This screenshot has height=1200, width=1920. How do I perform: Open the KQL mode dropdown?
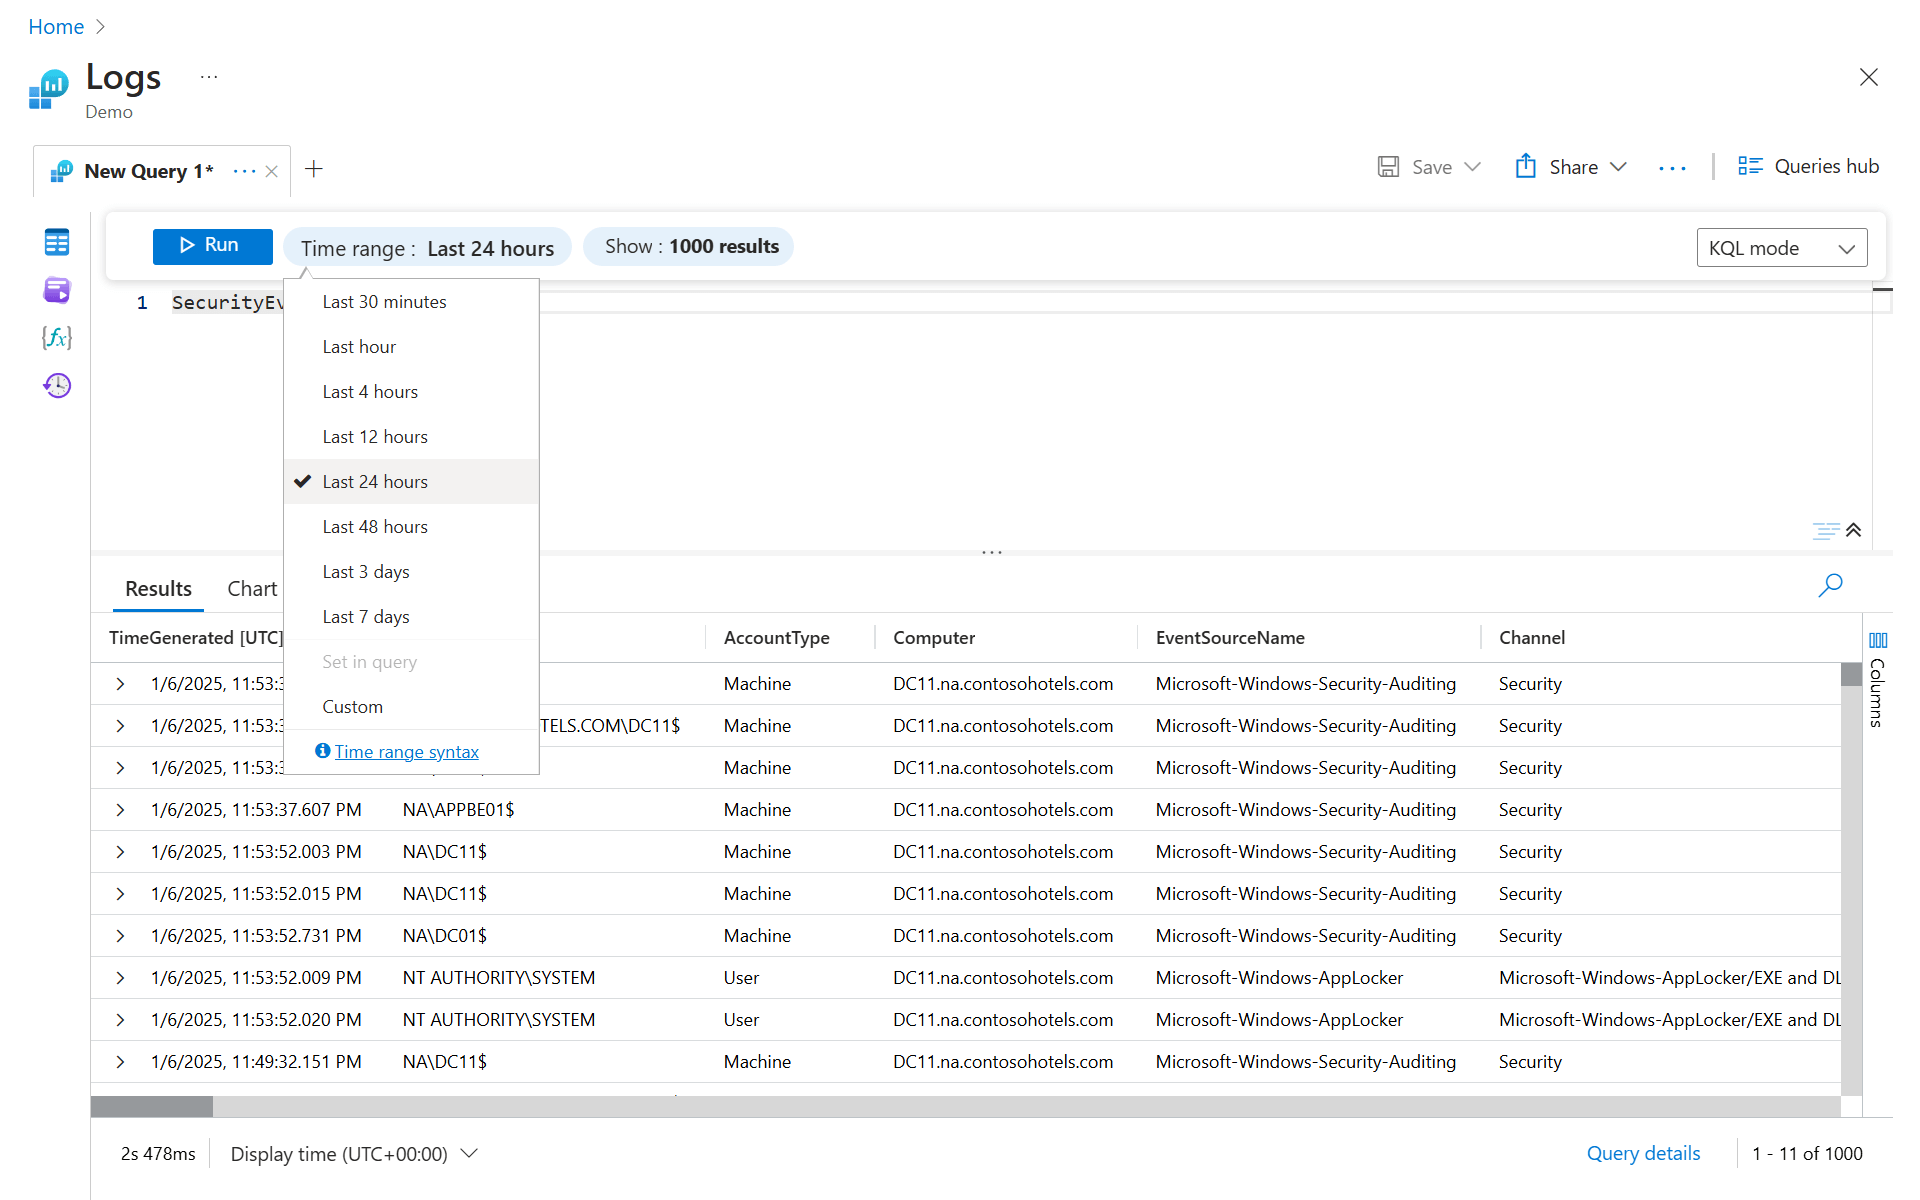pos(1781,248)
